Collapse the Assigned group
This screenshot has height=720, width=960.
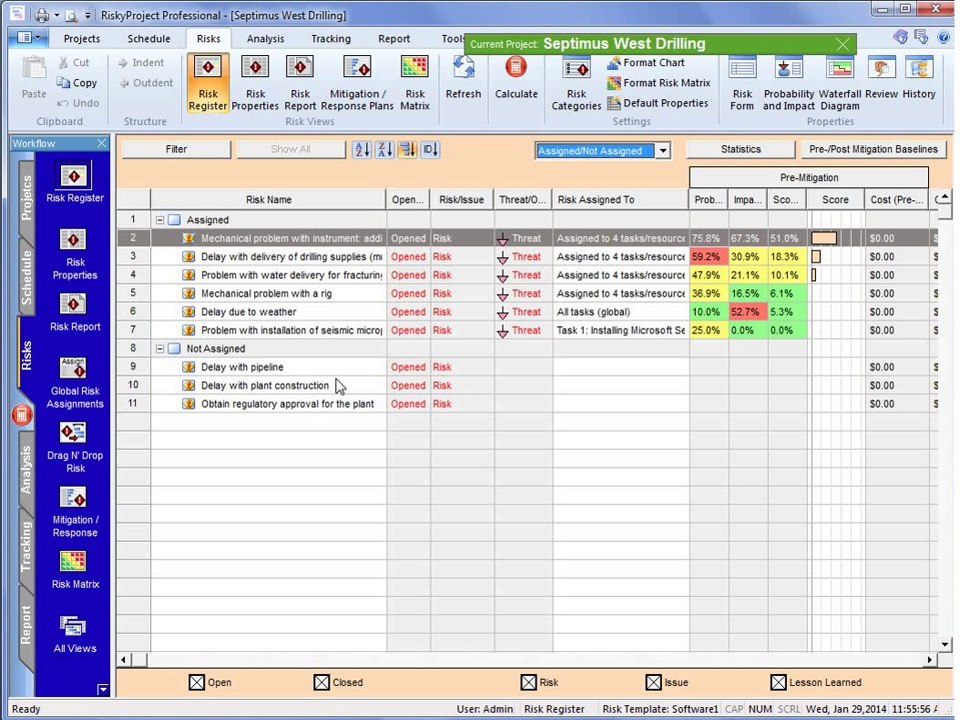(160, 220)
